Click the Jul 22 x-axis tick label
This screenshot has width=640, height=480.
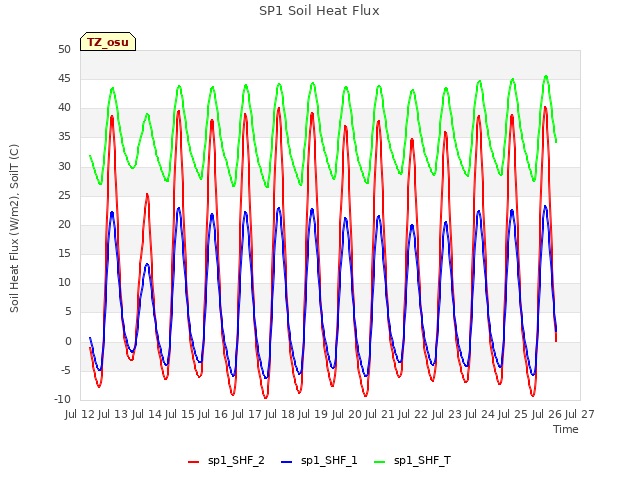tap(414, 414)
